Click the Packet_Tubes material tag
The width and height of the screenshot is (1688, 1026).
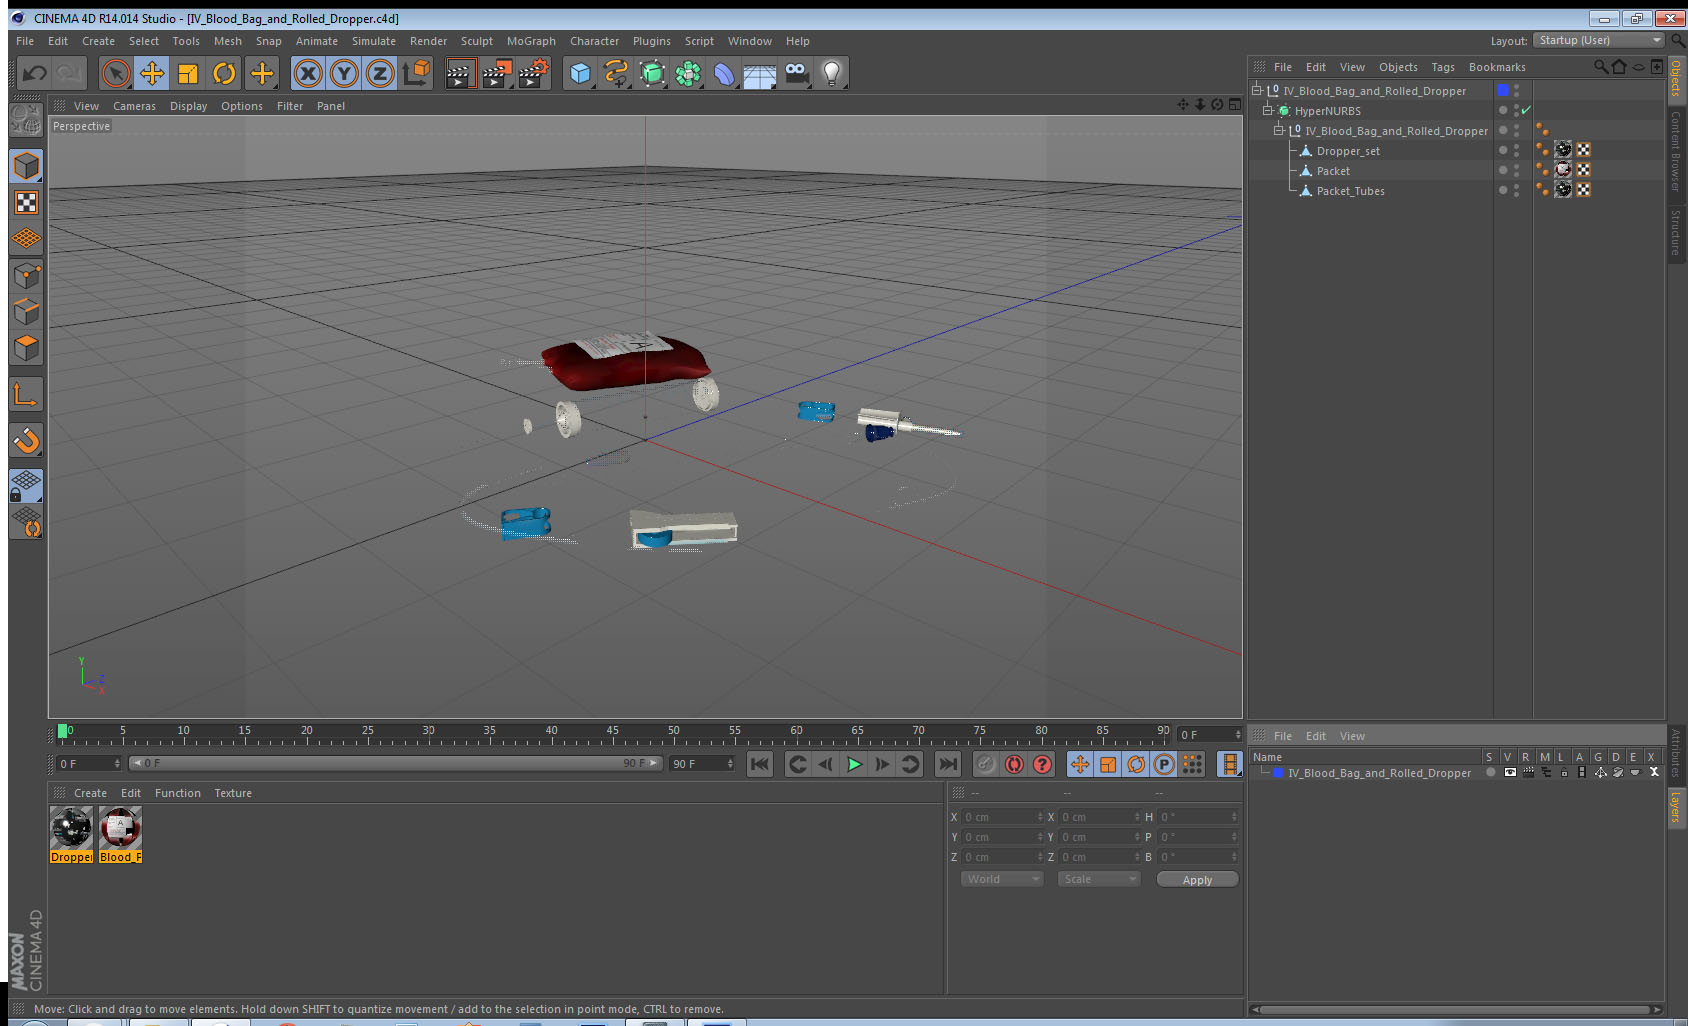pyautogui.click(x=1563, y=190)
